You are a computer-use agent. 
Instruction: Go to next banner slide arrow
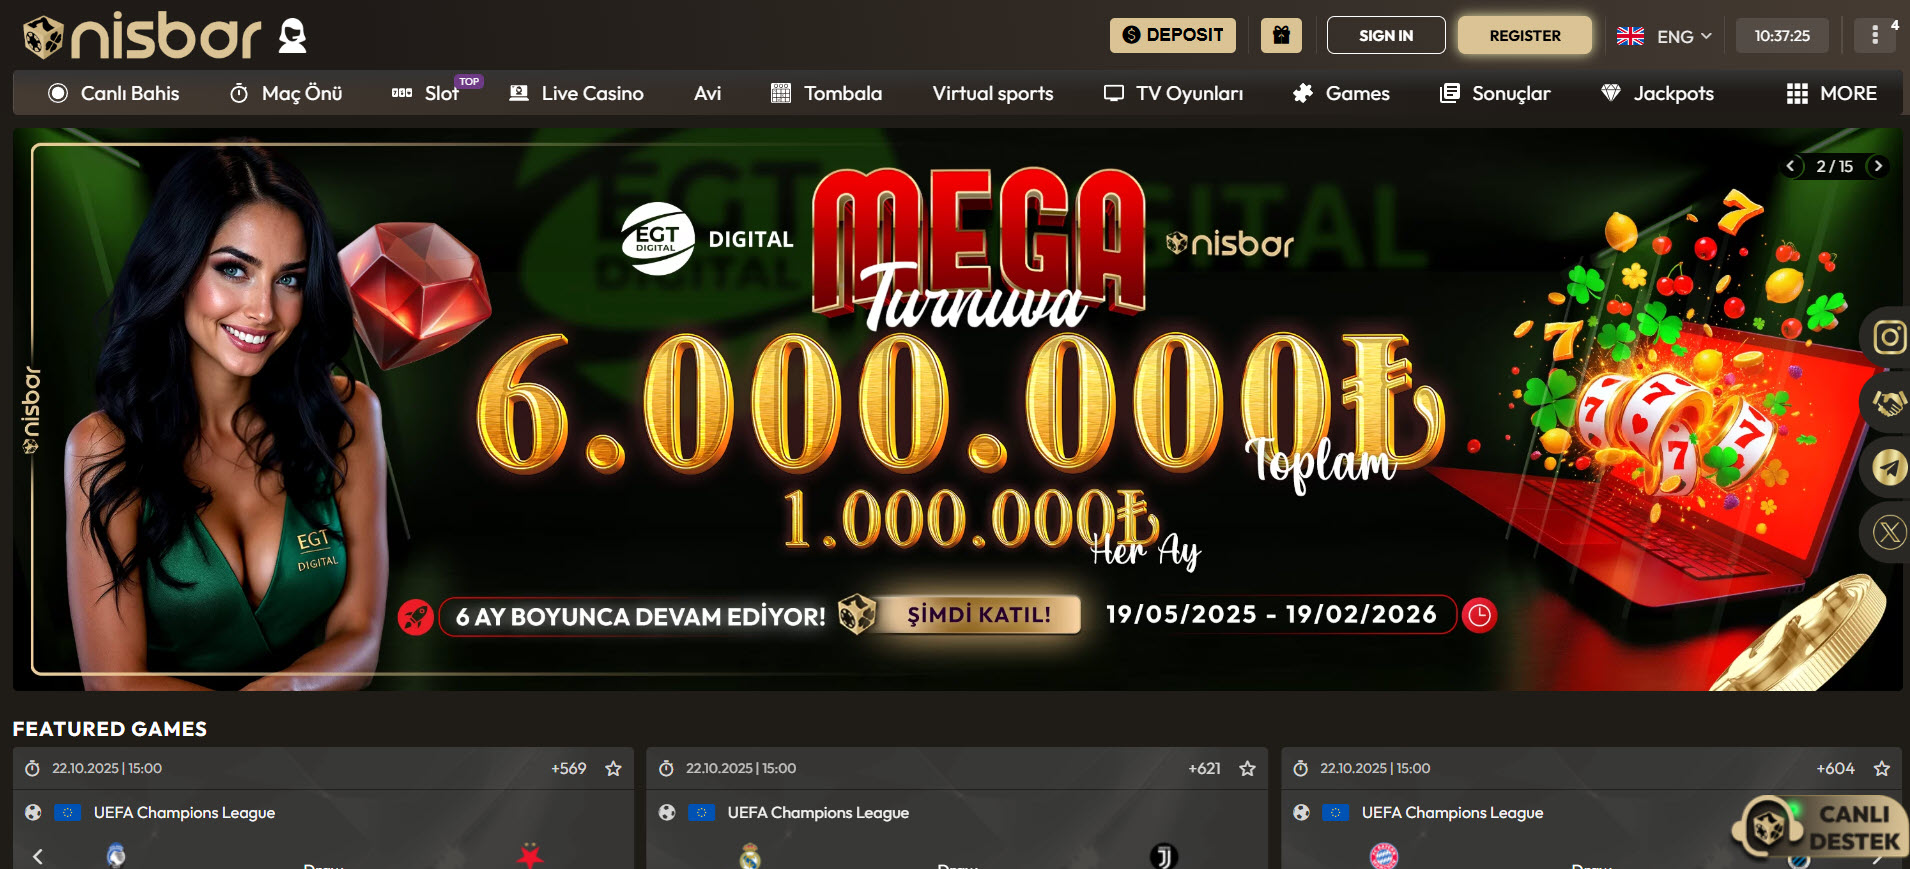click(x=1878, y=166)
